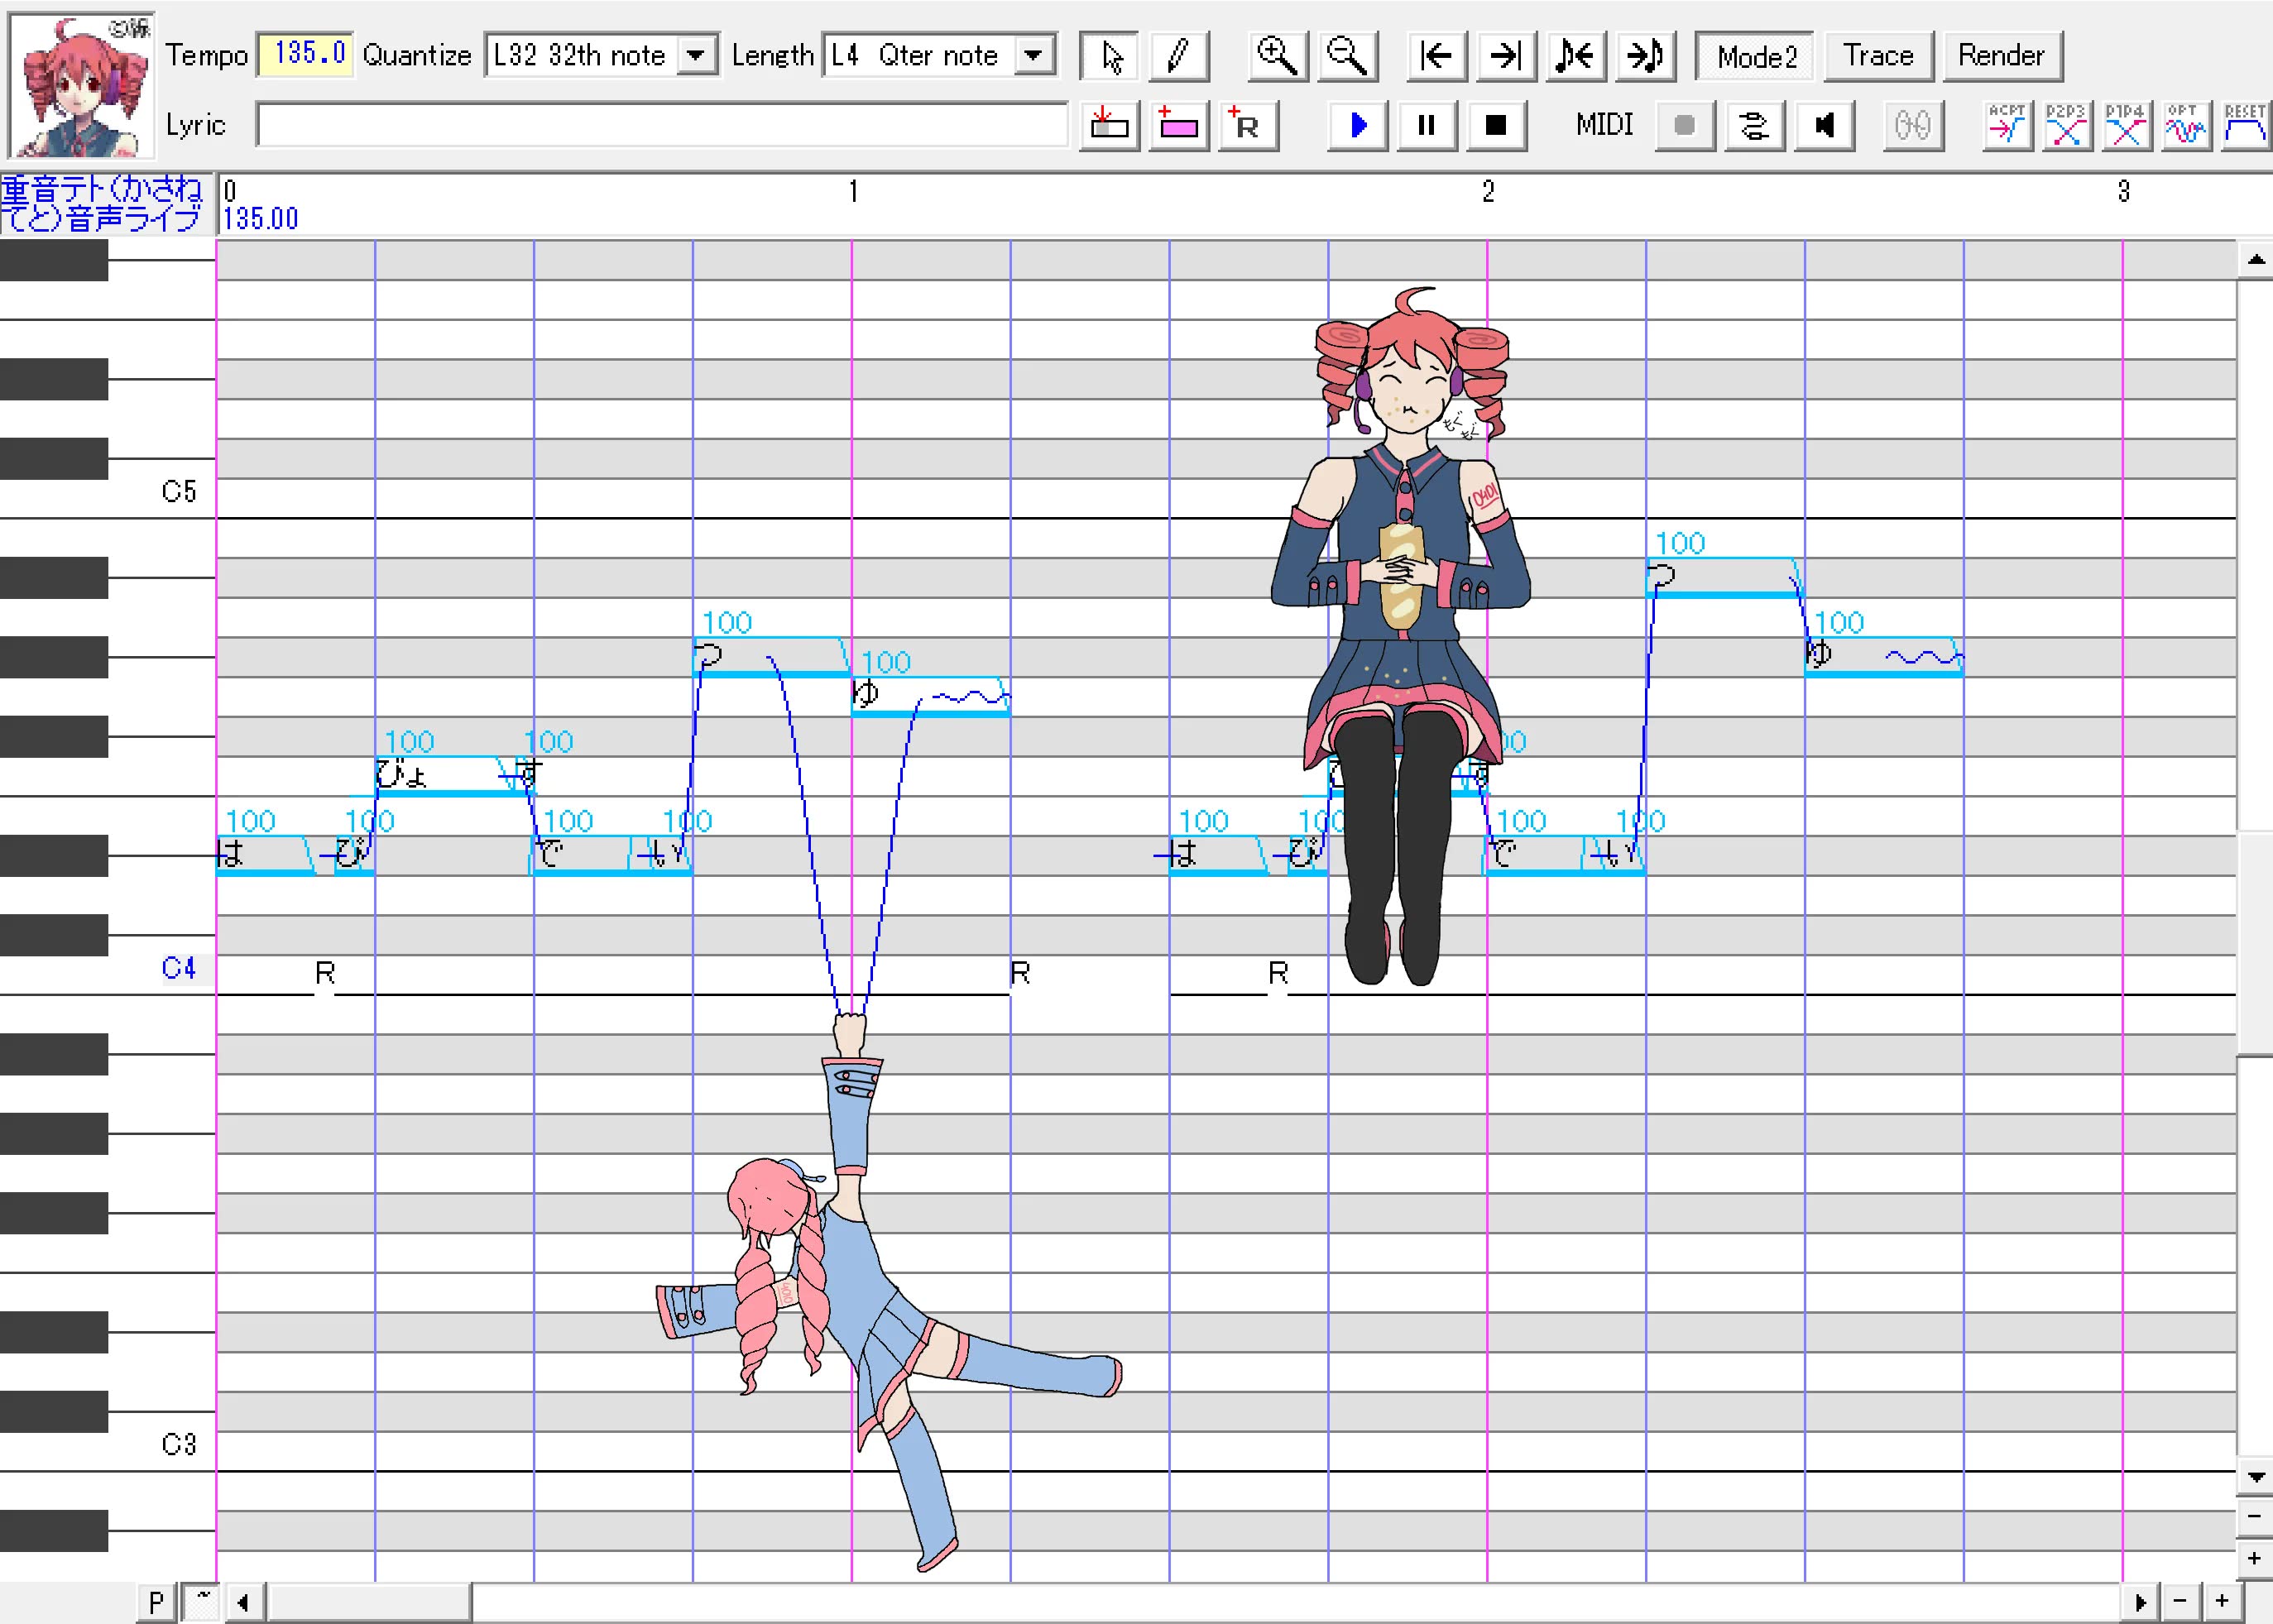Click the zoom out magnifier icon
This screenshot has width=2273, height=1624.
tap(1347, 56)
